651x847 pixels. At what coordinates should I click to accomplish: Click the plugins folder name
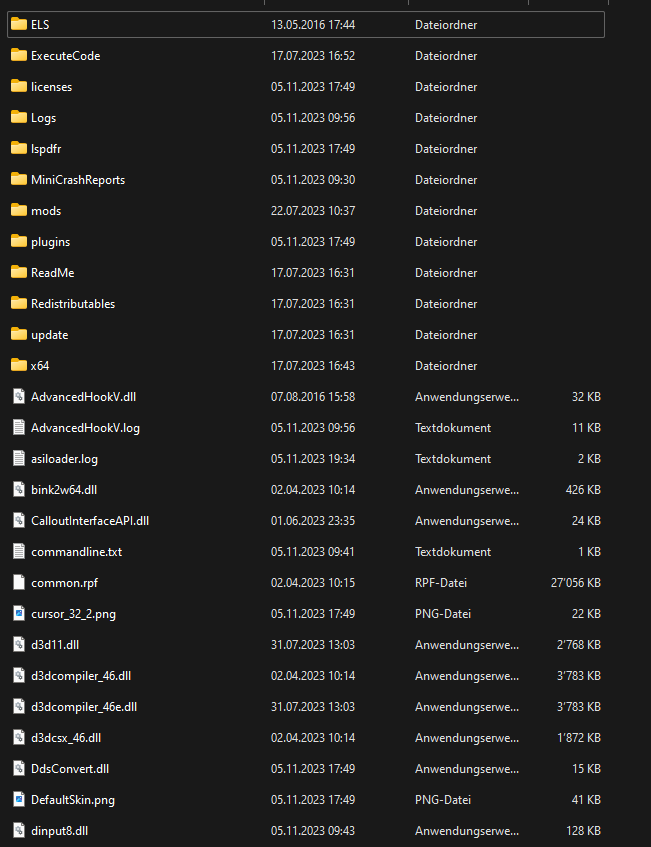(50, 242)
